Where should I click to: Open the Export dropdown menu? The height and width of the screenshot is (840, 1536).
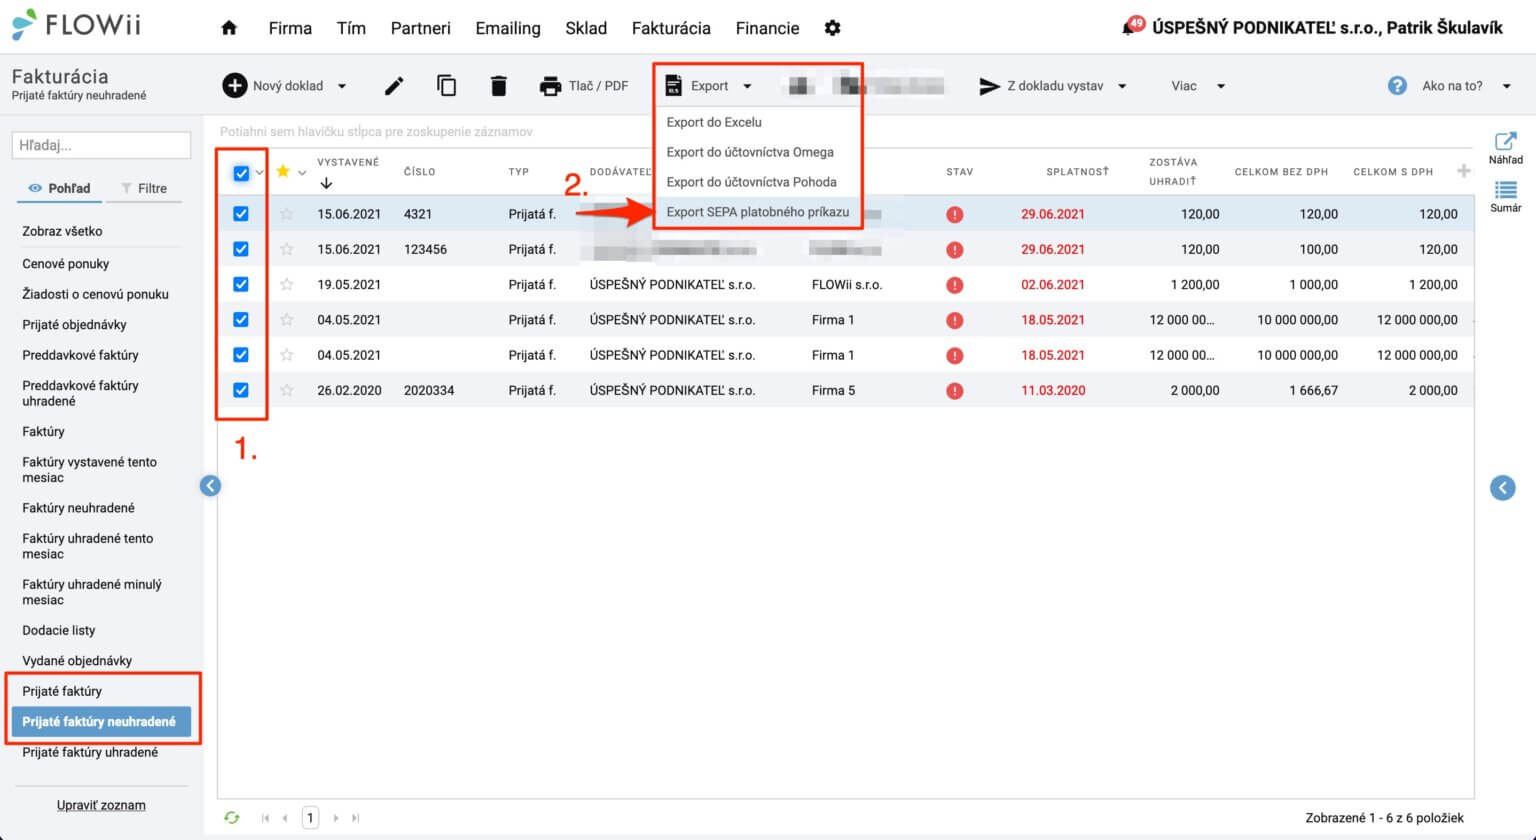(x=708, y=86)
